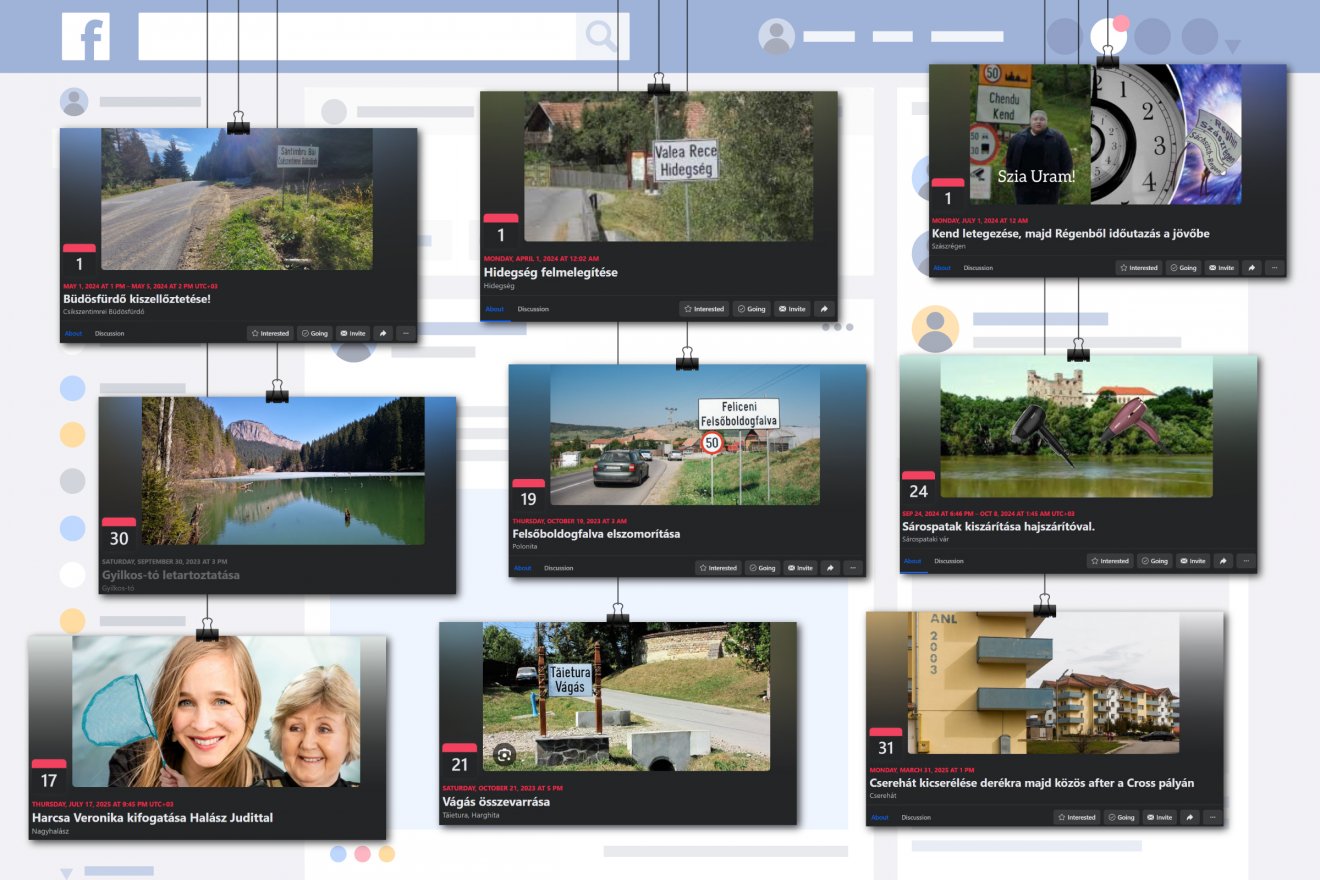Share the Sárospatak kiszárítása event
Screen dimensions: 1320x880
coord(1223,561)
